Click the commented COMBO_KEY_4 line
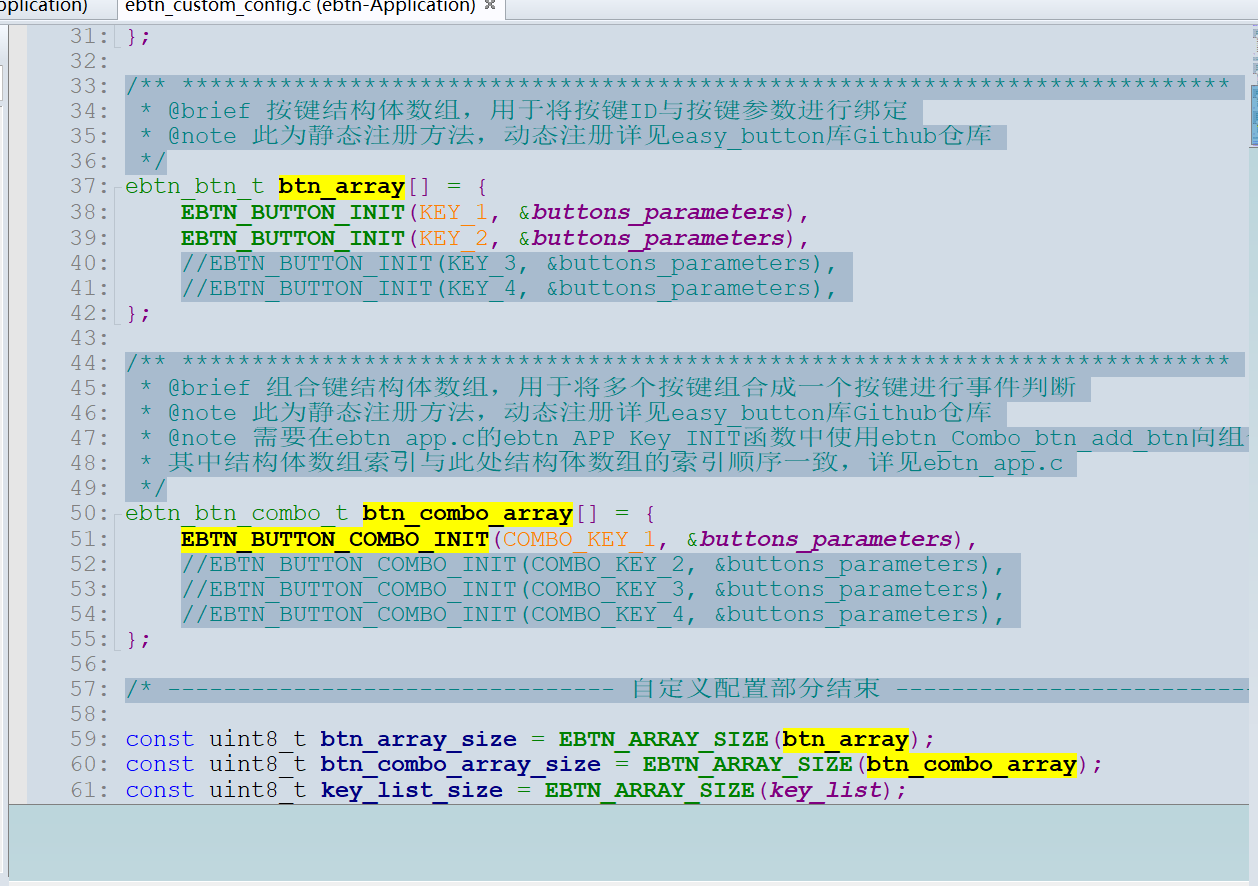Viewport: 1258px width, 886px height. (x=592, y=614)
